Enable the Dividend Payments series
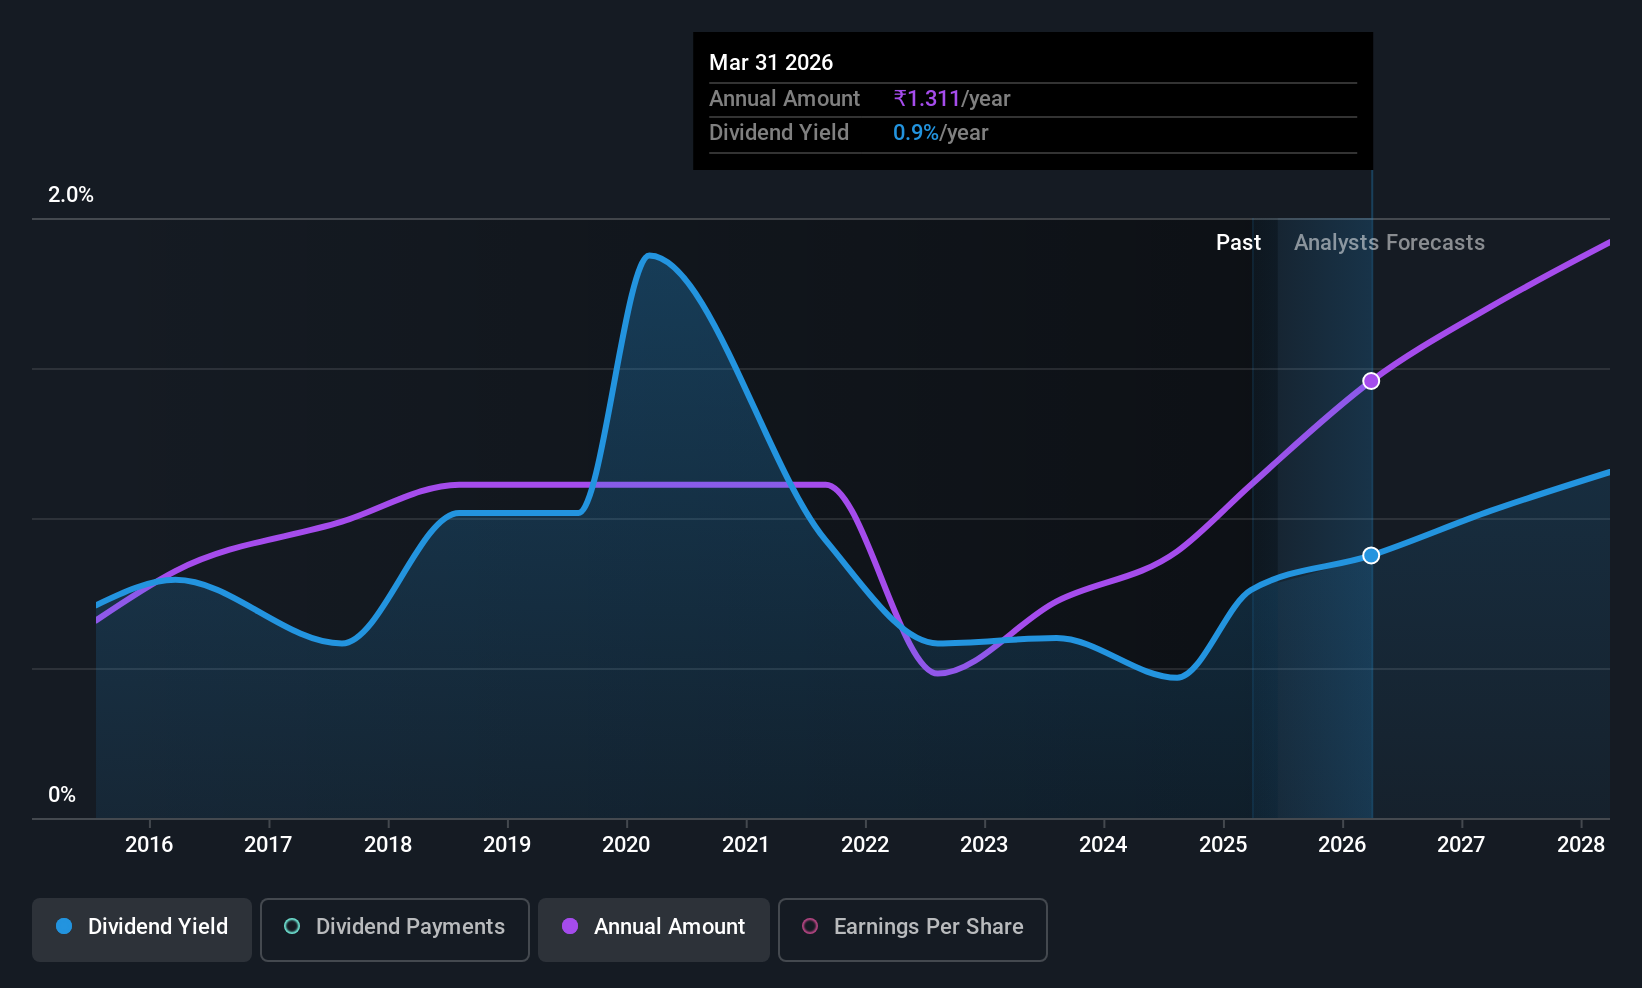This screenshot has width=1642, height=988. 395,929
